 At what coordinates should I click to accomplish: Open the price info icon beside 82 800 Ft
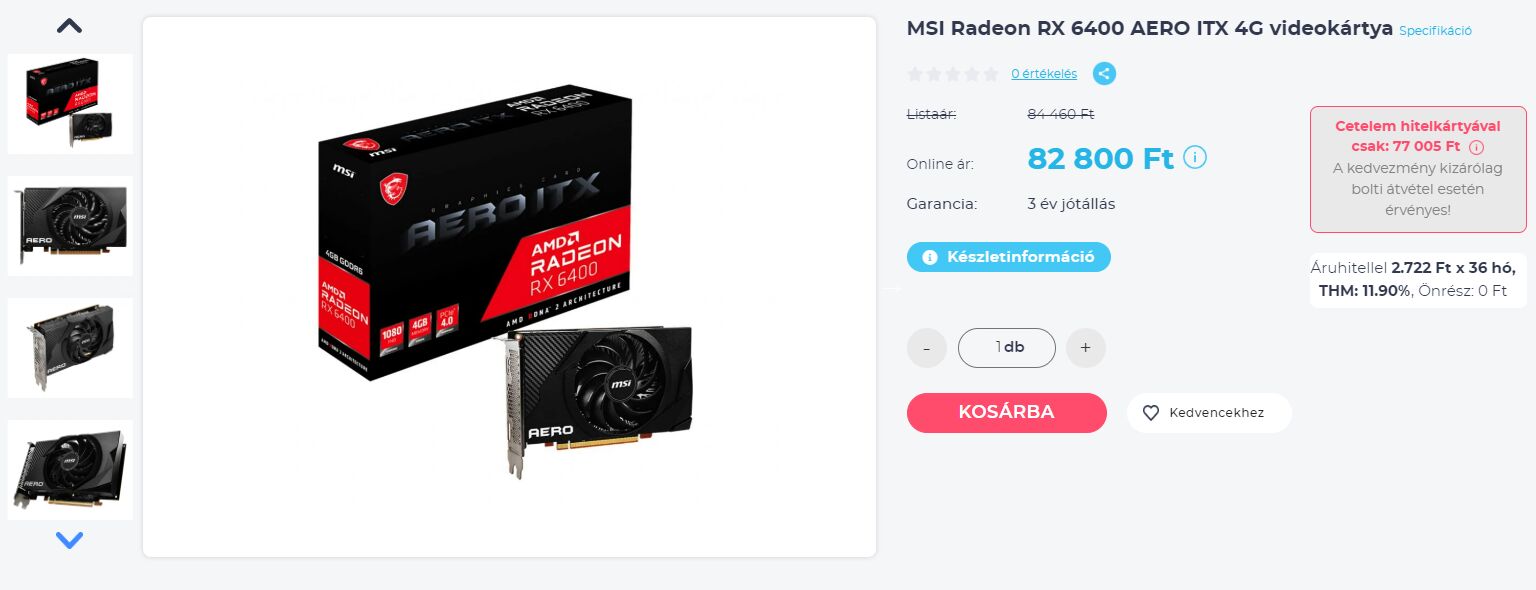(1195, 158)
